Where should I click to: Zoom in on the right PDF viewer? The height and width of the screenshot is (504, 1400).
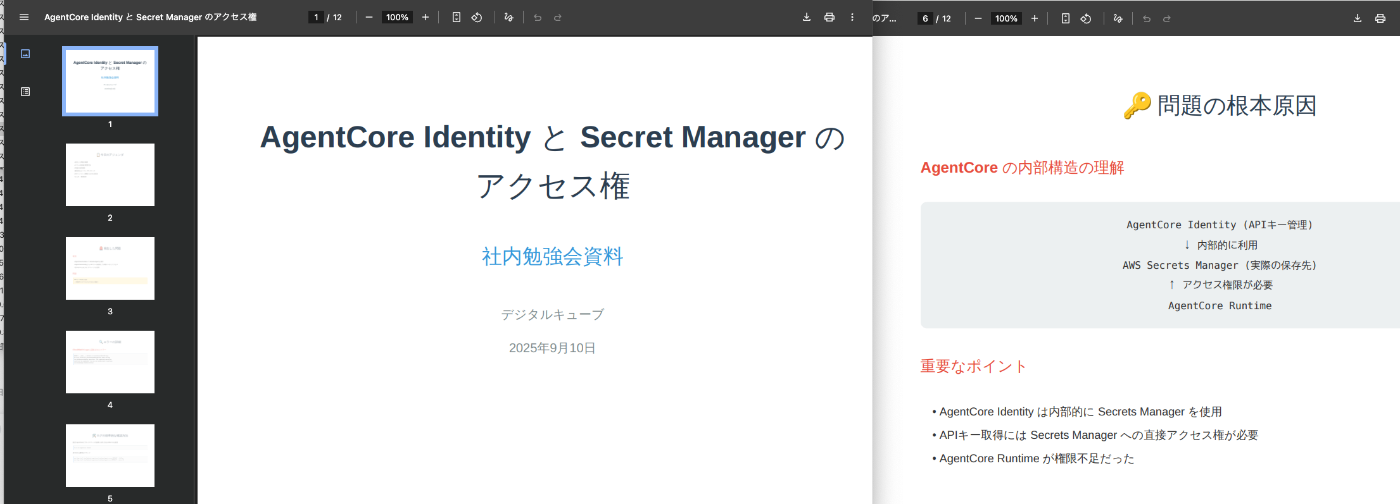click(x=1034, y=18)
